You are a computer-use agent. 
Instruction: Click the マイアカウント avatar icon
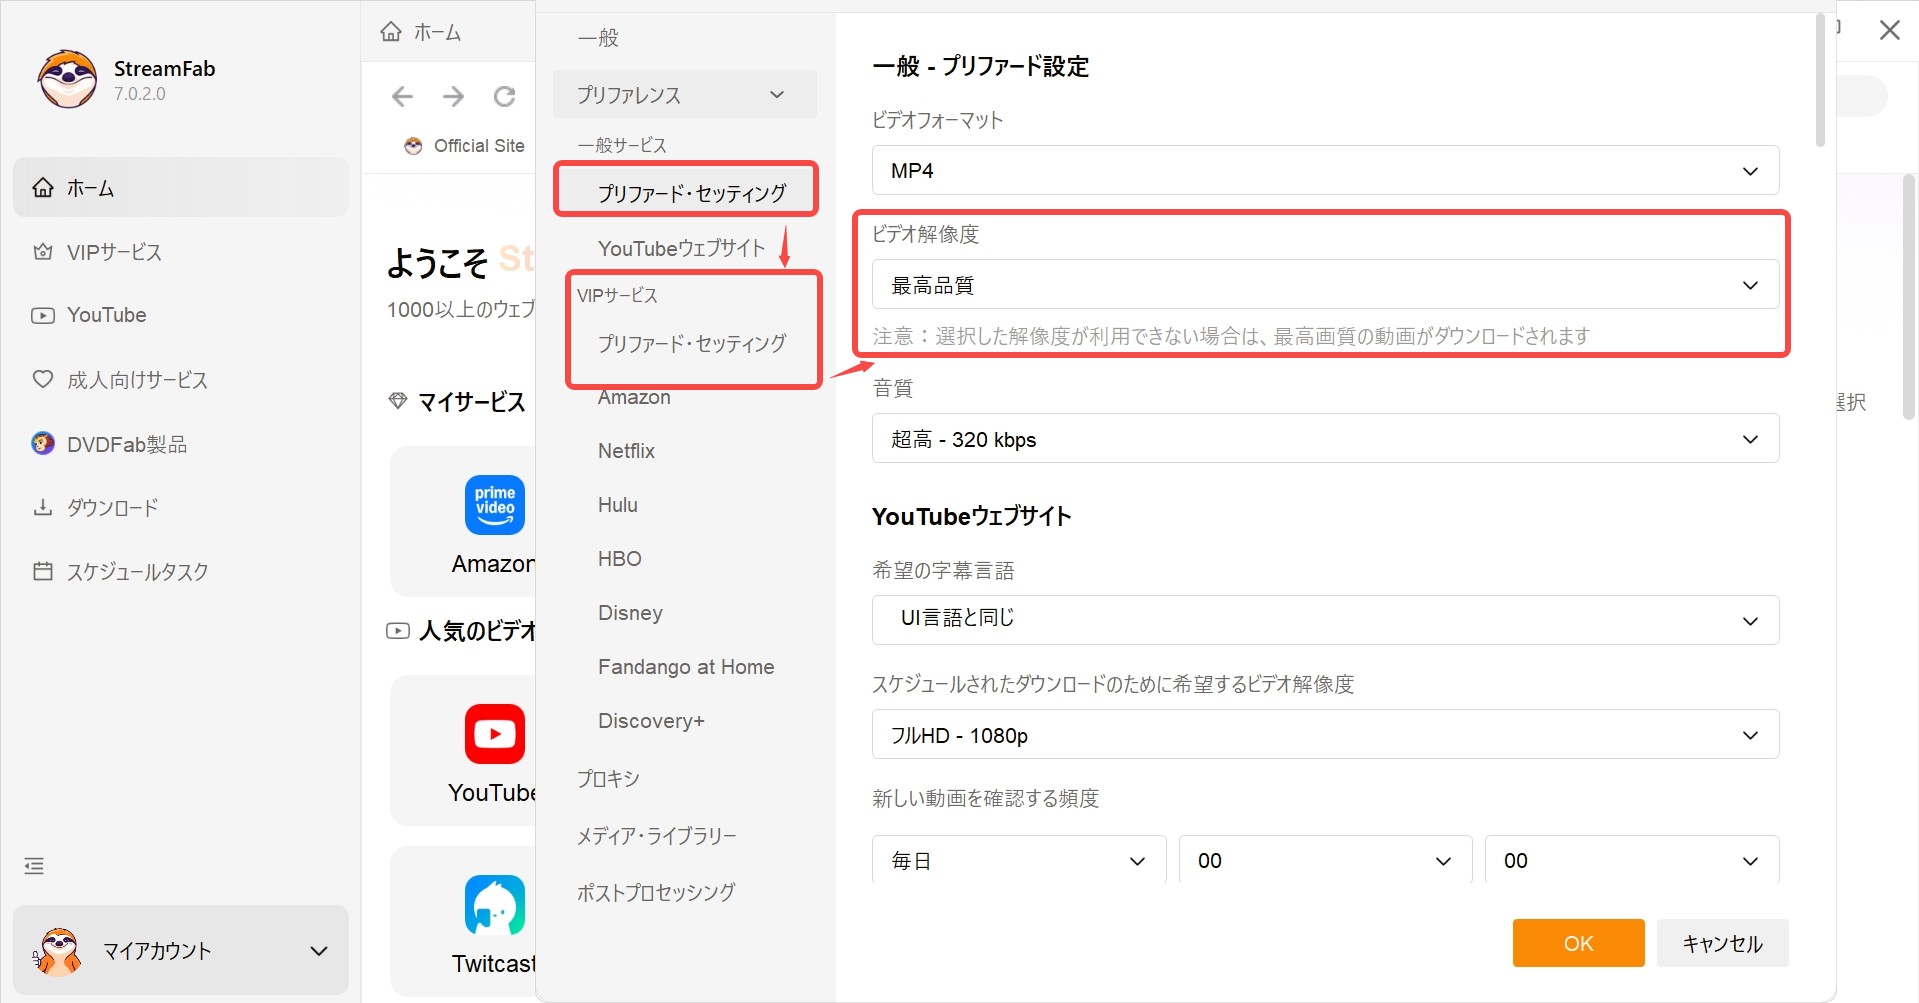point(59,951)
